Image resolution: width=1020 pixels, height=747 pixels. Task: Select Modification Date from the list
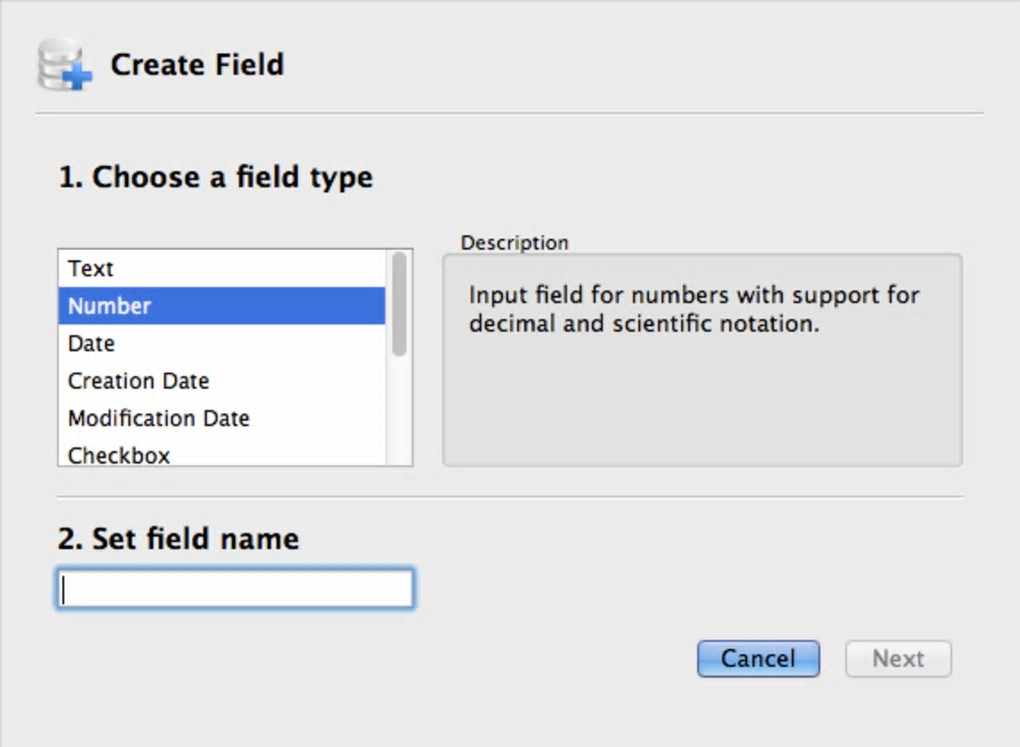pos(158,418)
